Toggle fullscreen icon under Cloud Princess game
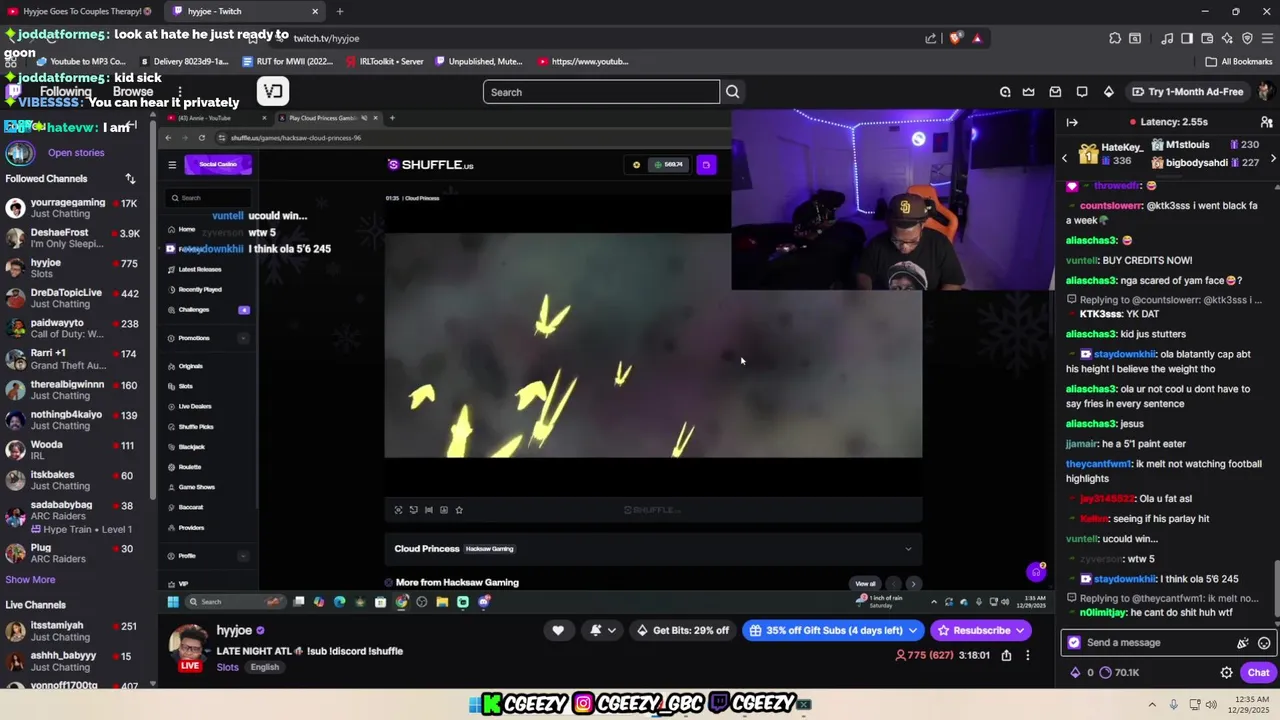This screenshot has width=1280, height=720. pyautogui.click(x=398, y=510)
